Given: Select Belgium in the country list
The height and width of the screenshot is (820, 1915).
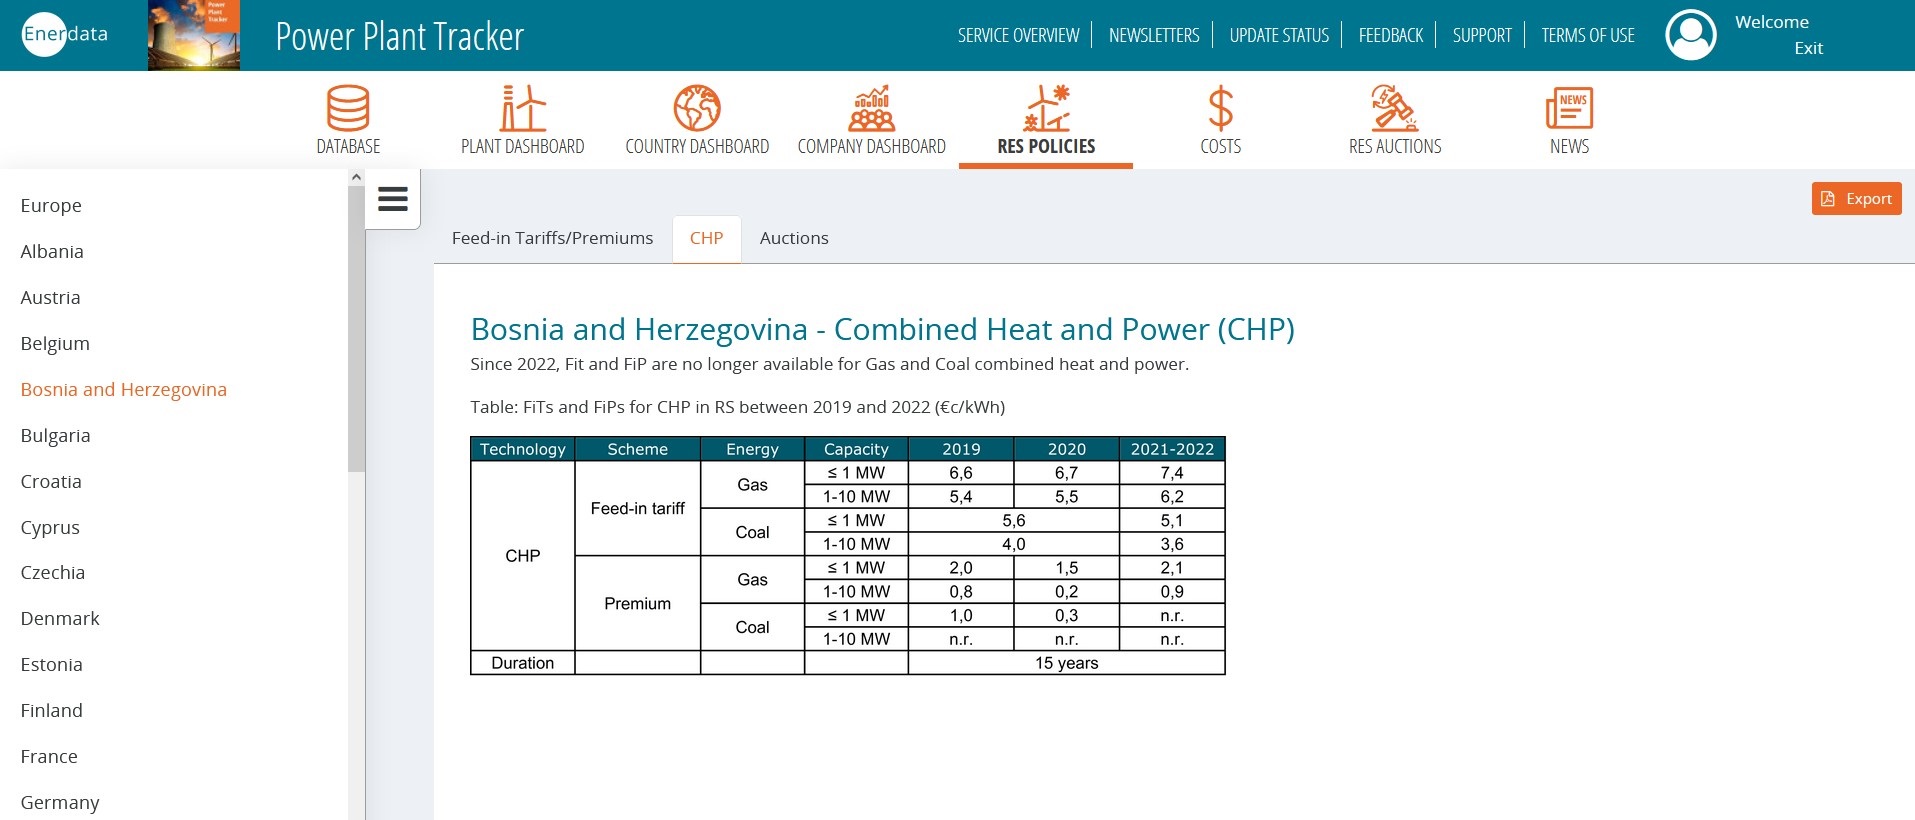Looking at the screenshot, I should pyautogui.click(x=55, y=344).
